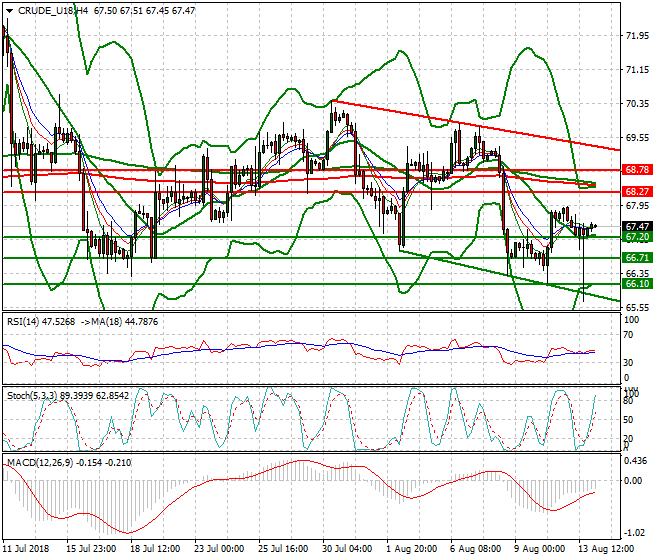Click the MACD 0.436 scale value
The width and height of the screenshot is (660, 560).
(636, 461)
